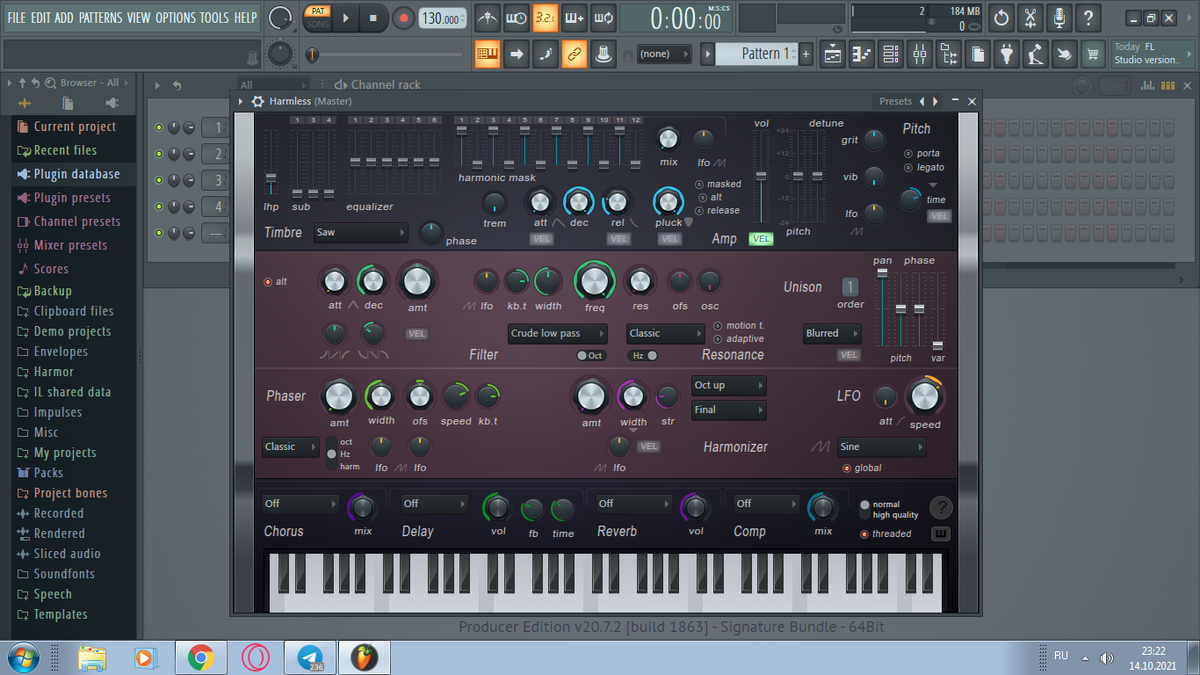Open the Blurred unison type dropdown
This screenshot has height=675, width=1200.
[x=832, y=334]
